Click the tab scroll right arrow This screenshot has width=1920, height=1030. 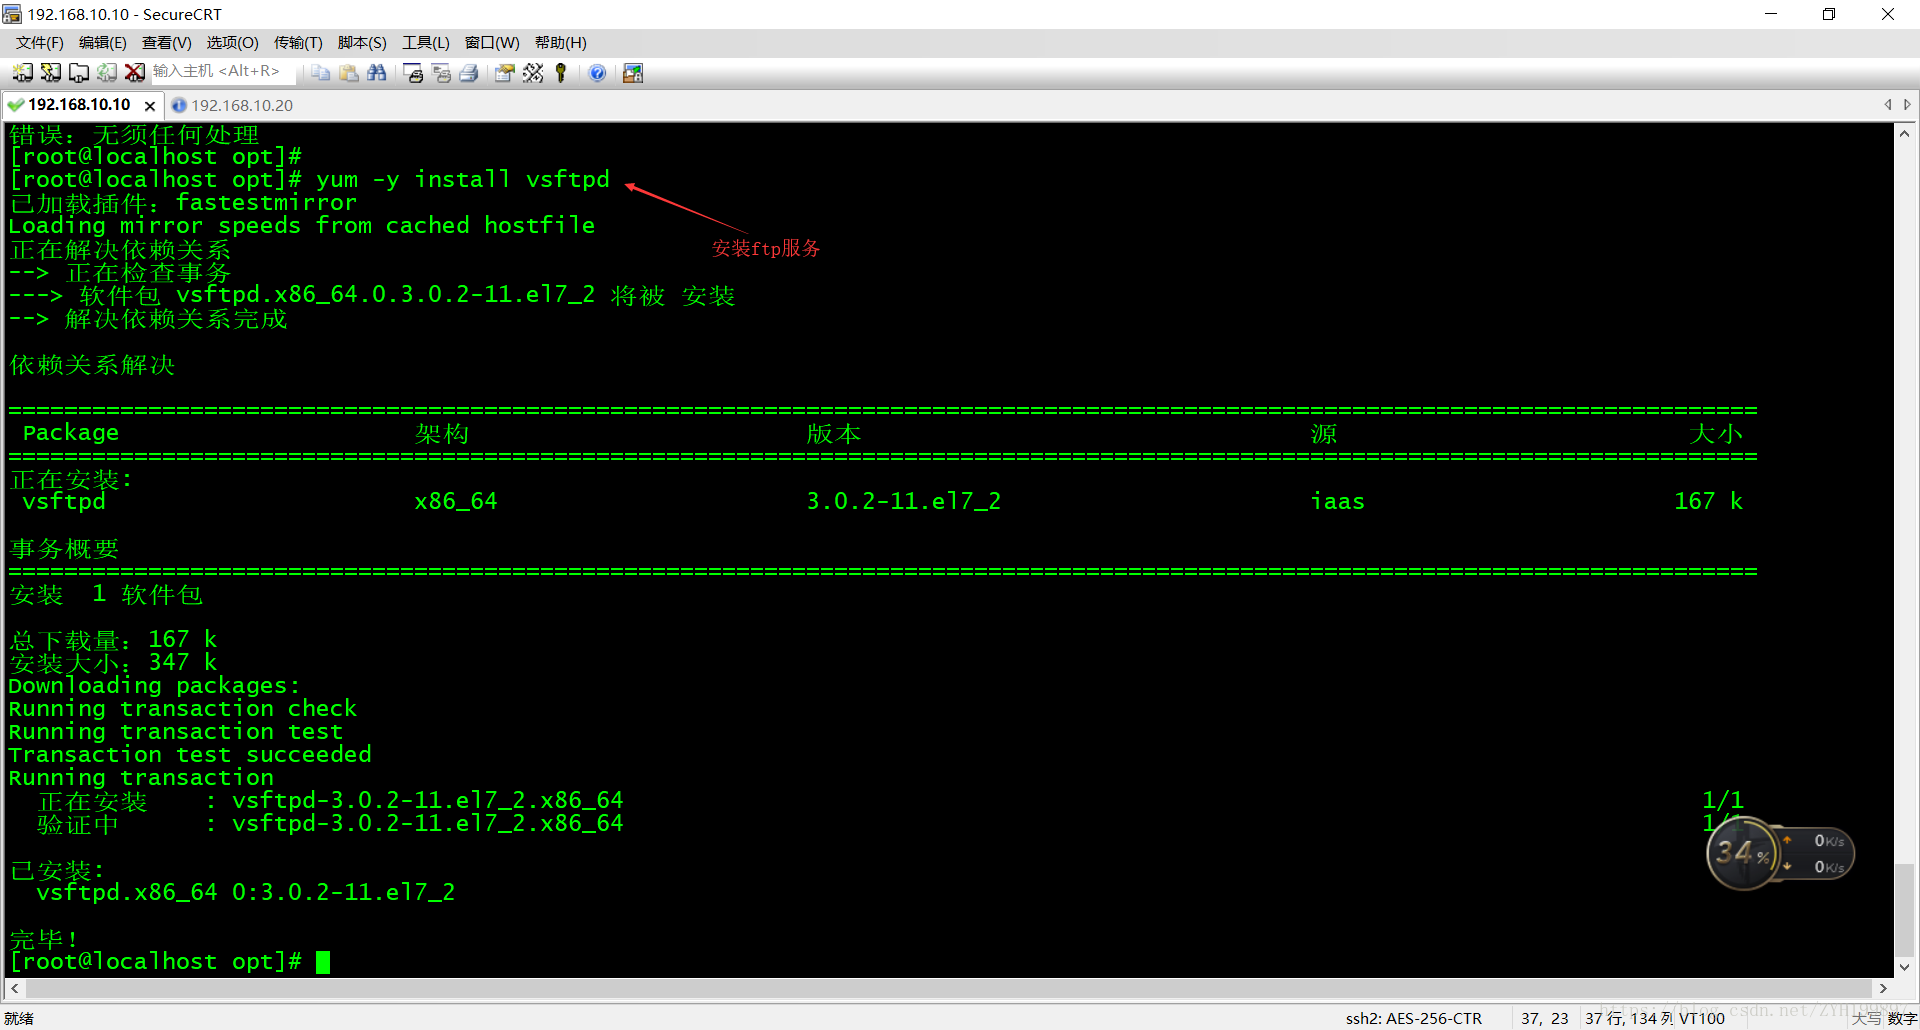(1907, 104)
